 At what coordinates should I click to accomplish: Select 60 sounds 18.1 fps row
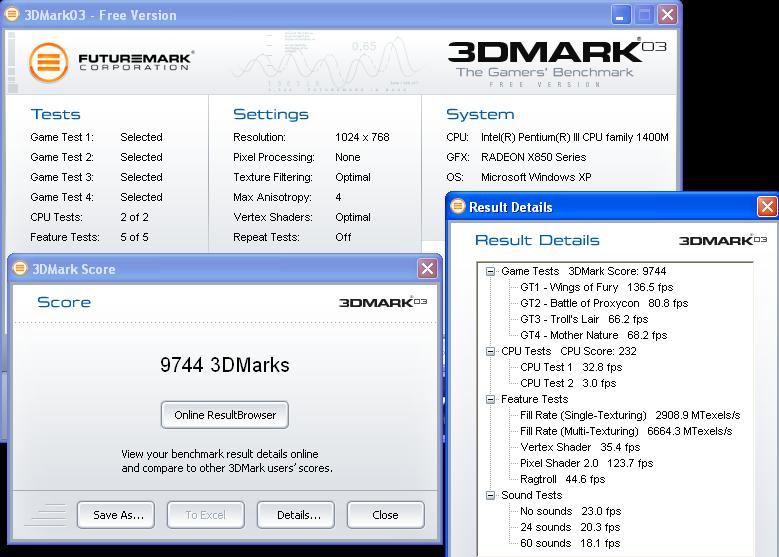[x=570, y=543]
